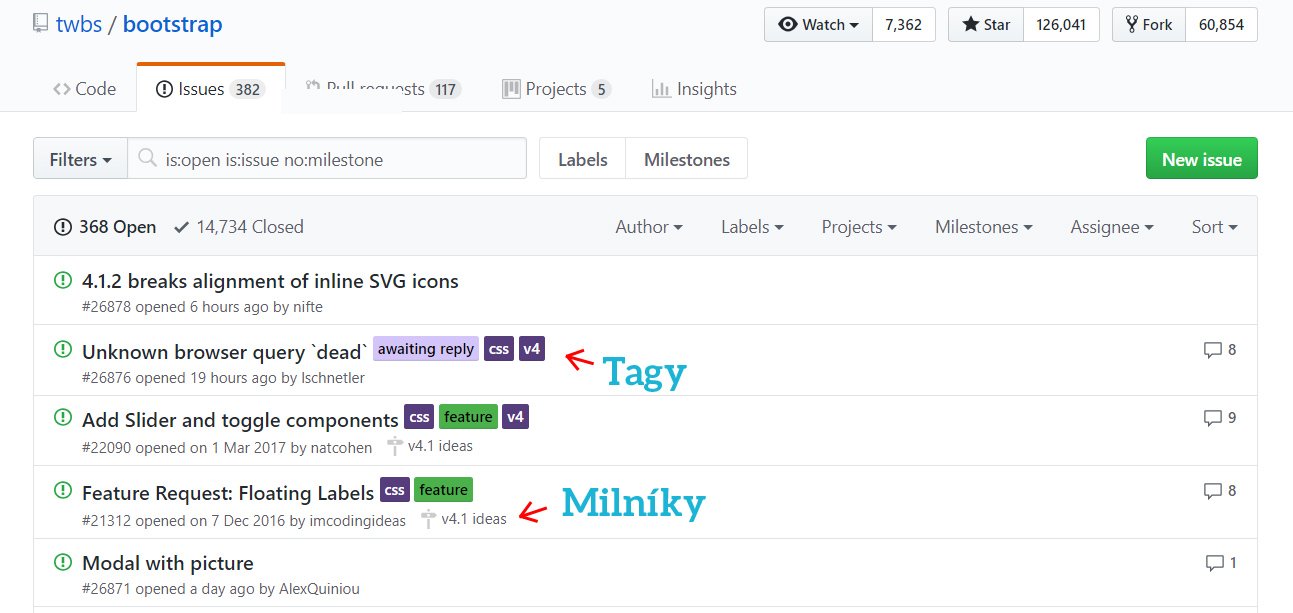Click the feature label on 'Add Slider' issue

click(468, 417)
